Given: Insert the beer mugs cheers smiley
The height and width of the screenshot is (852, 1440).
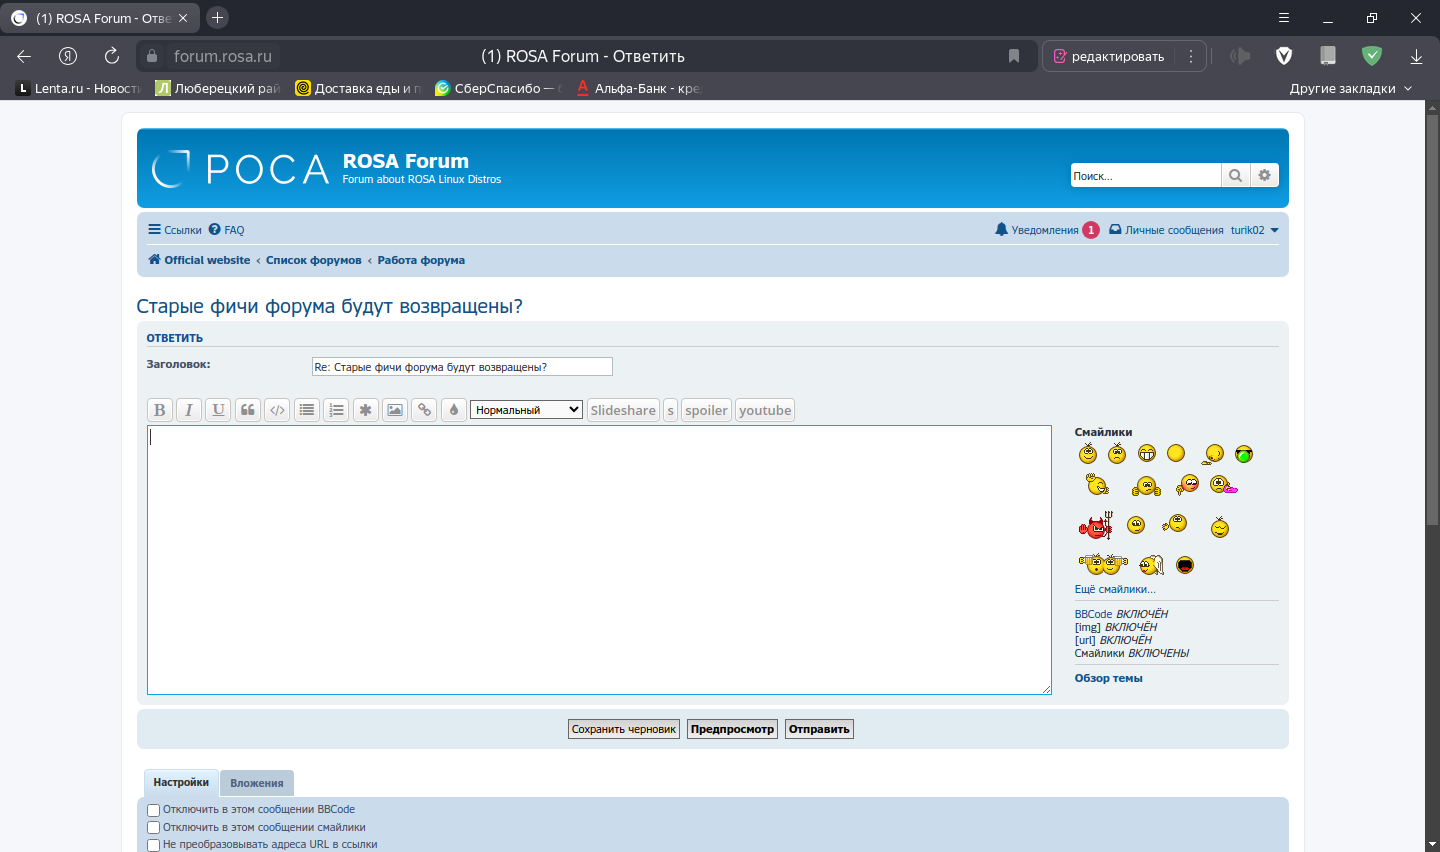Looking at the screenshot, I should tap(1103, 564).
